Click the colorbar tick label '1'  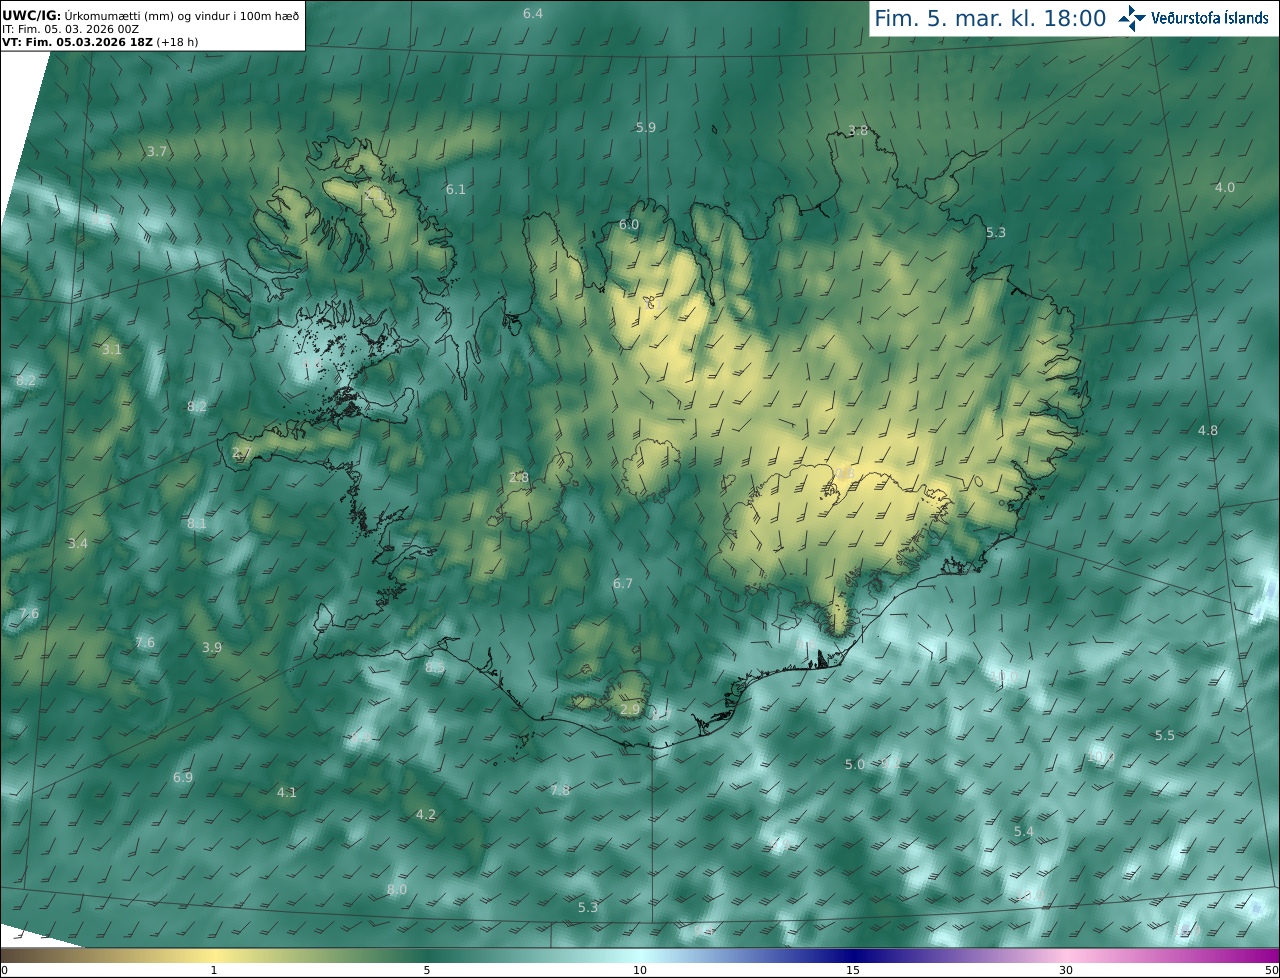tap(214, 970)
